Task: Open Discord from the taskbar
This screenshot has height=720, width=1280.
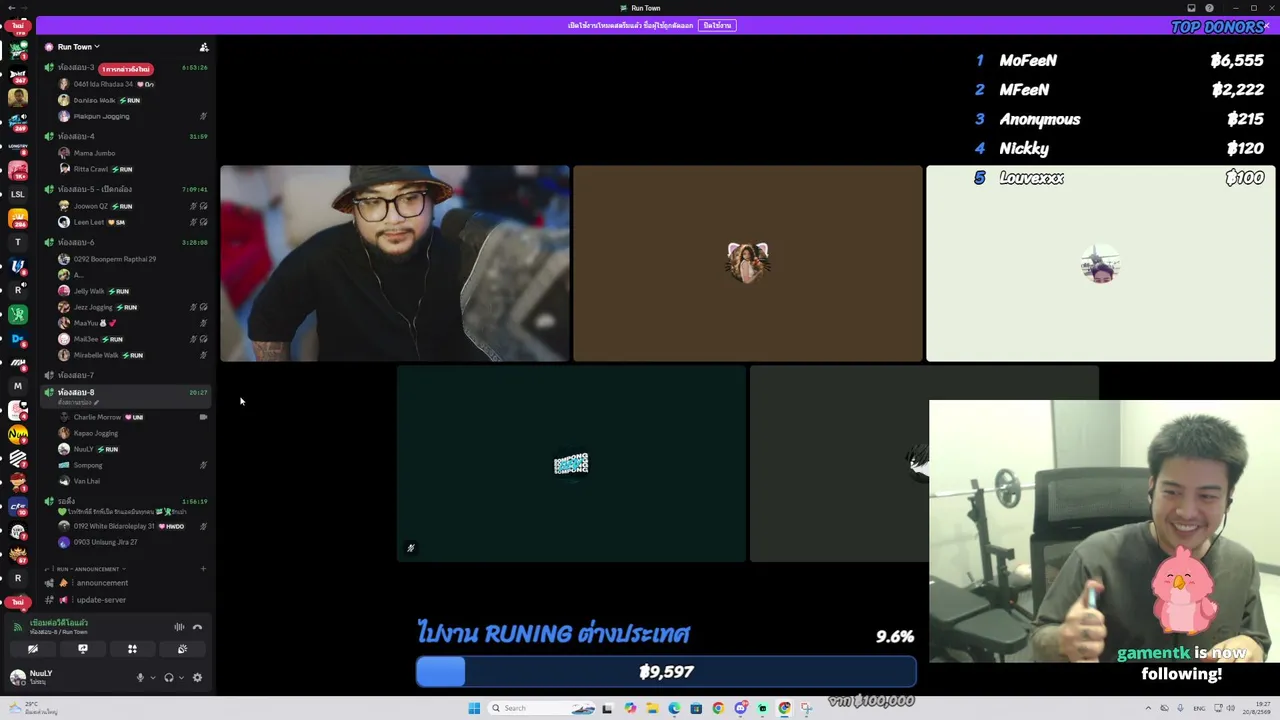Action: 740,708
